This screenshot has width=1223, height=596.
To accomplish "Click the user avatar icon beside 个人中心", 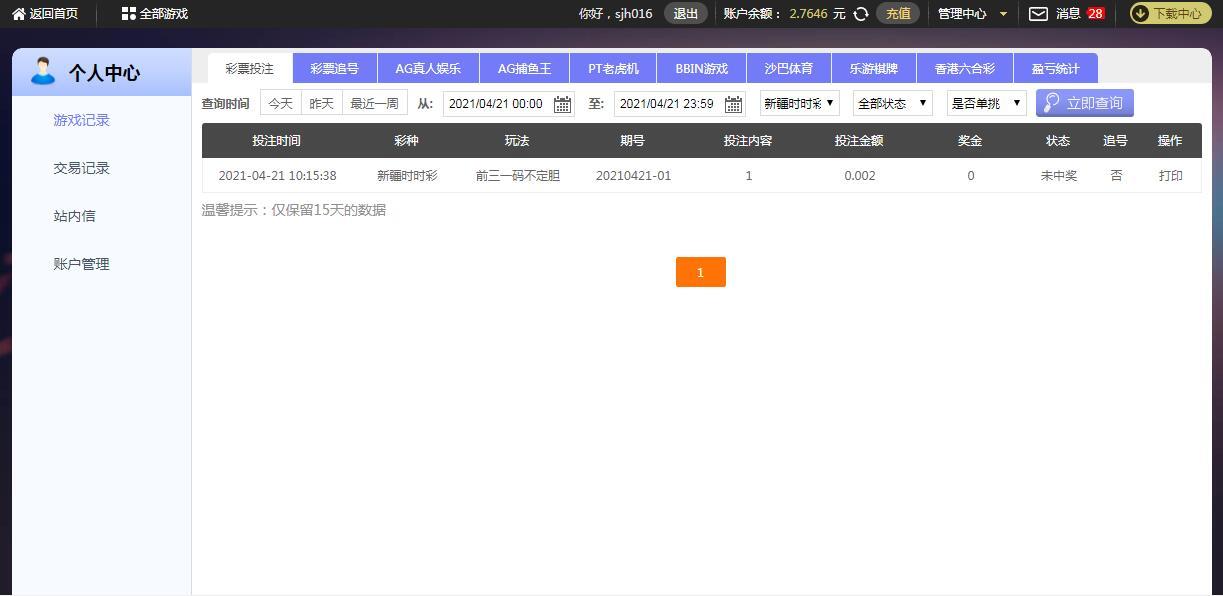I will click(x=43, y=72).
